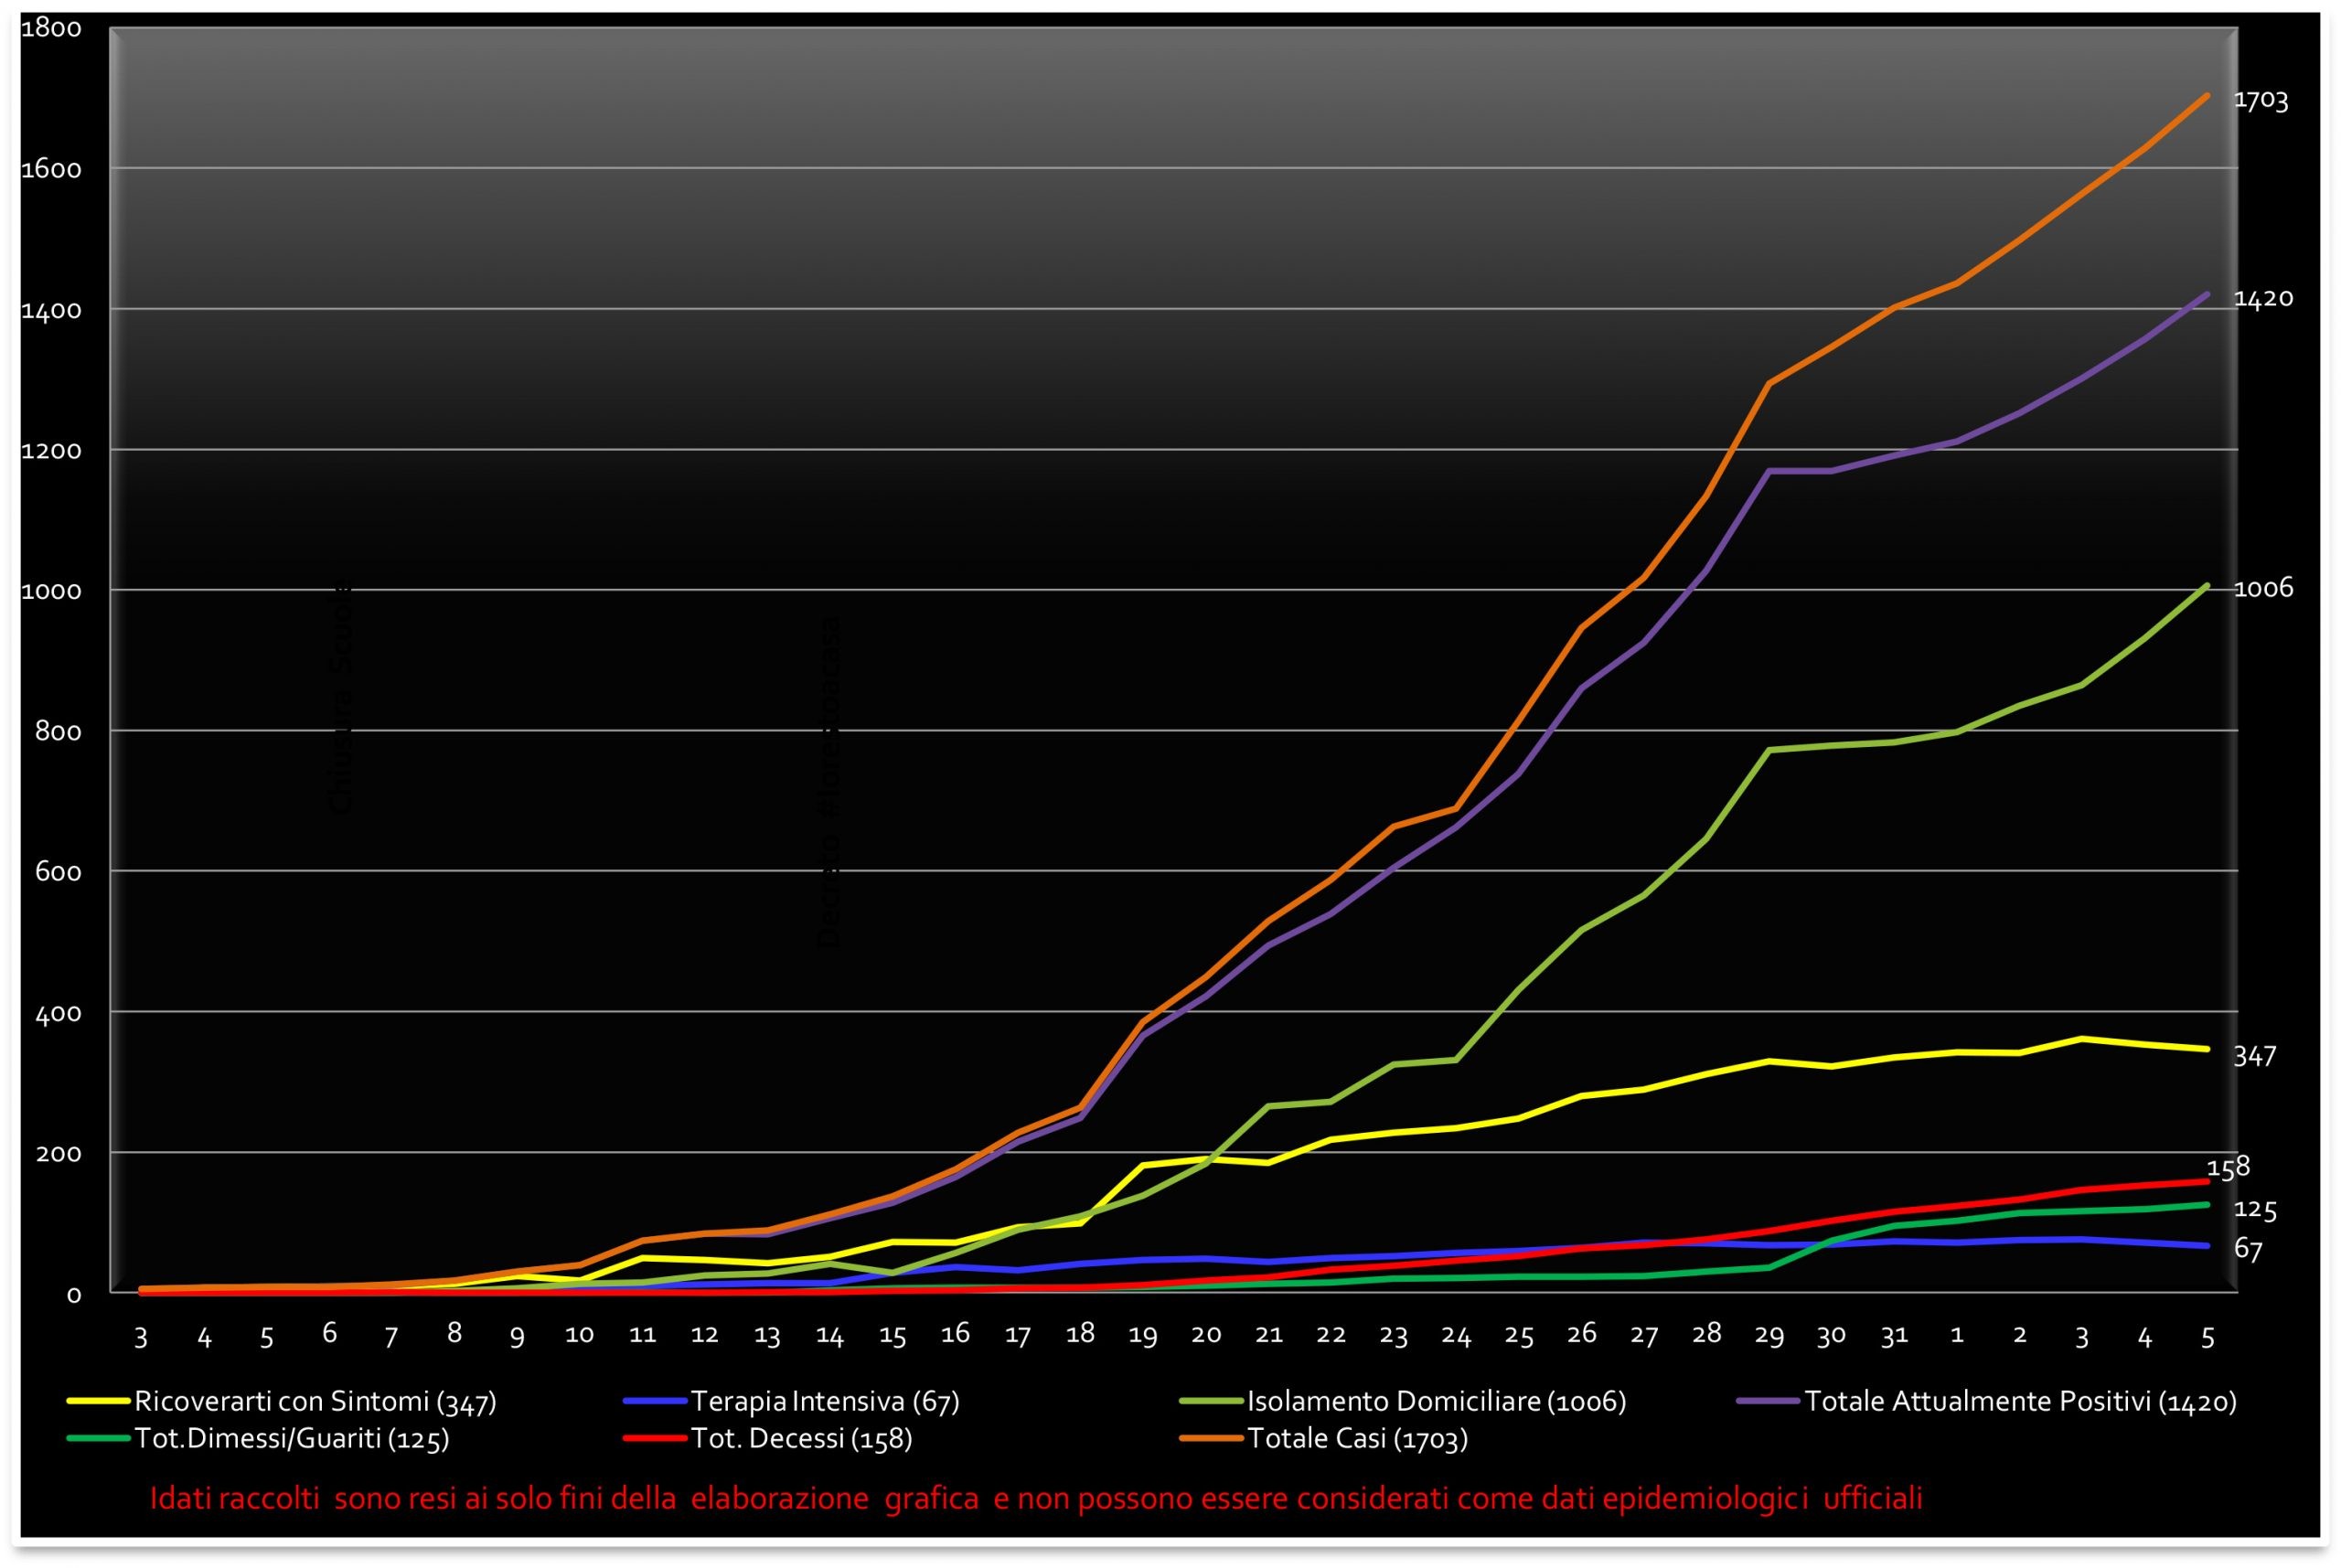Select the Isolamento Domiciliare (1006) legend item
This screenshot has width=2341, height=1568.
click(x=1436, y=1401)
